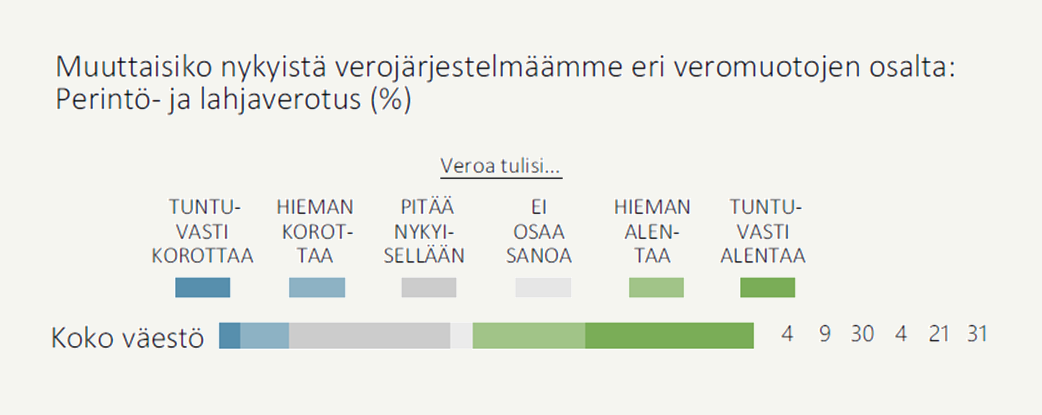This screenshot has height=415, width=1042.
Task: Click the underlined 'Veroa tulisi...' heading
Action: point(501,166)
